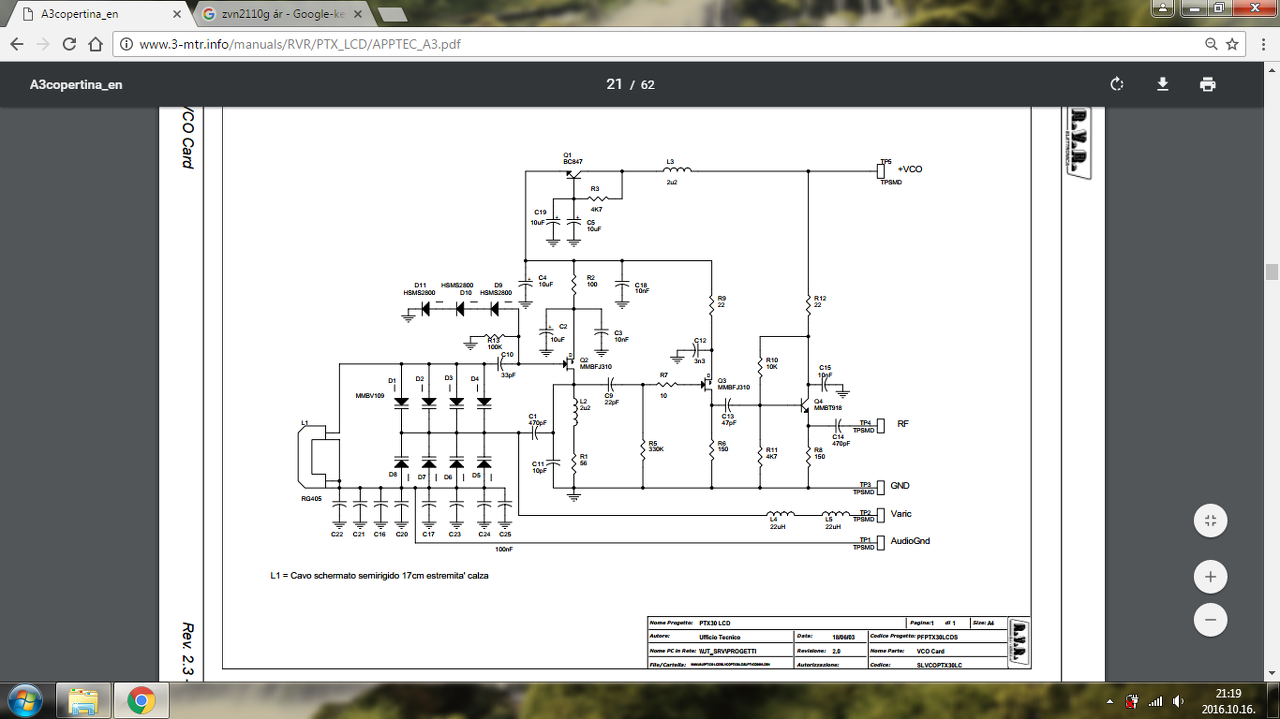
Task: Open the browser home page
Action: click(x=95, y=44)
